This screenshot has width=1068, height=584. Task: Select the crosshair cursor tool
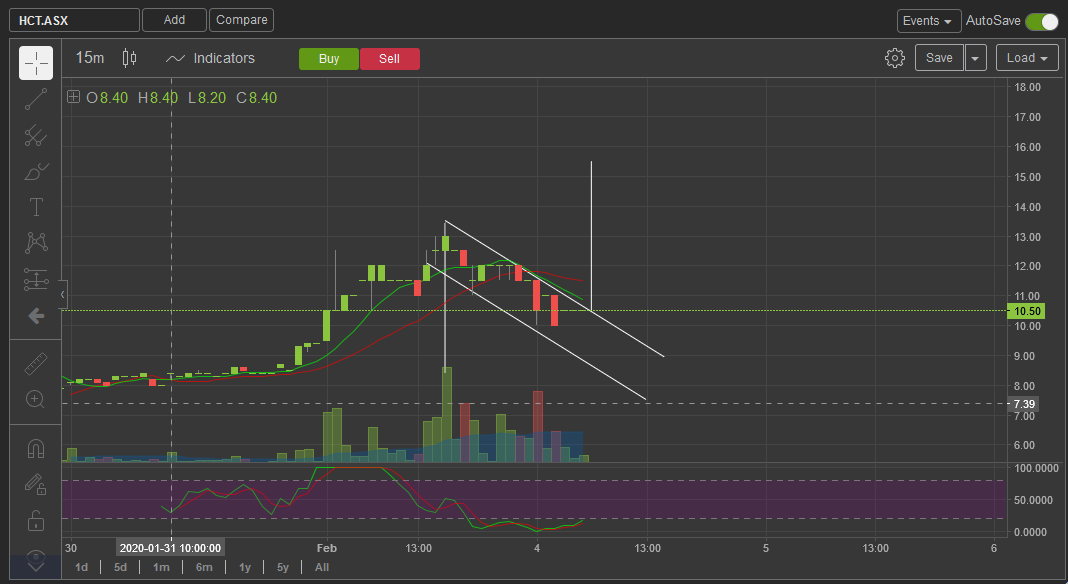coord(35,63)
